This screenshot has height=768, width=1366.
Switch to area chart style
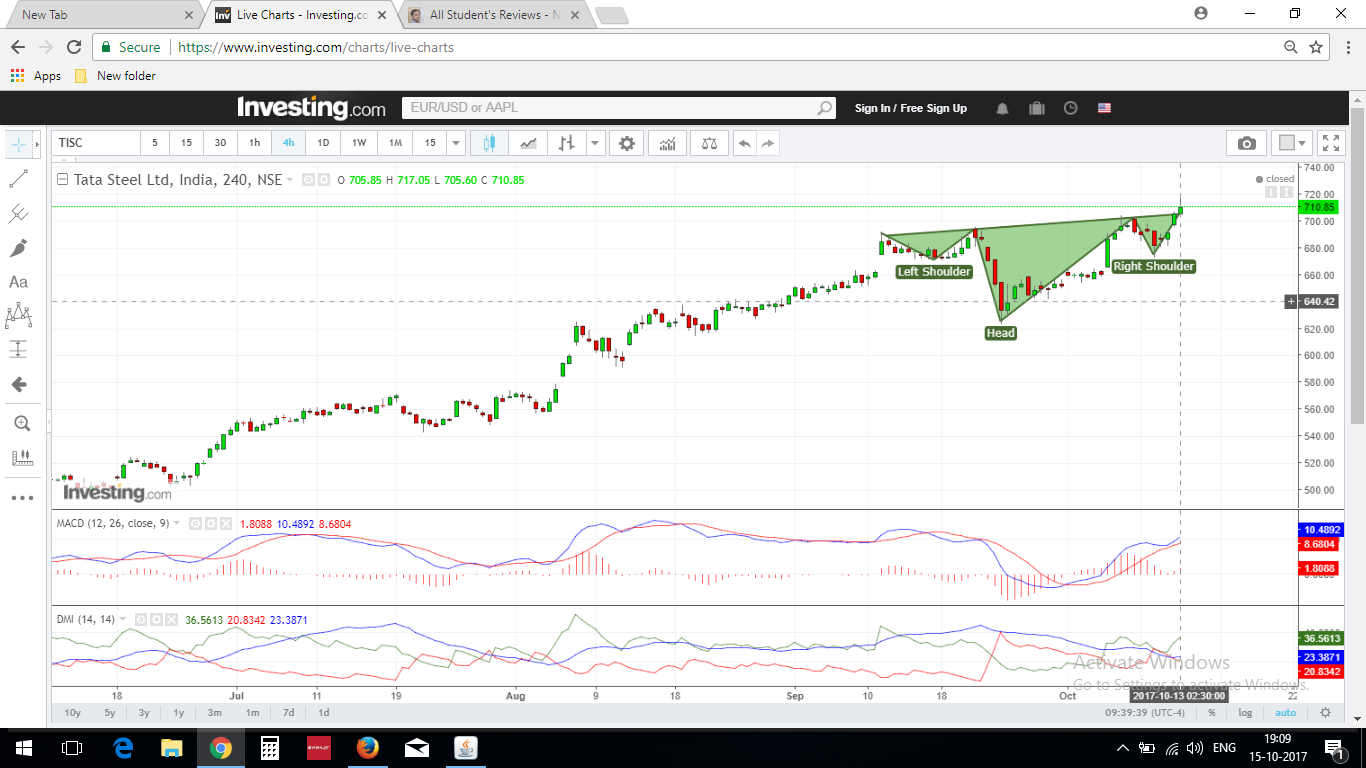point(527,143)
